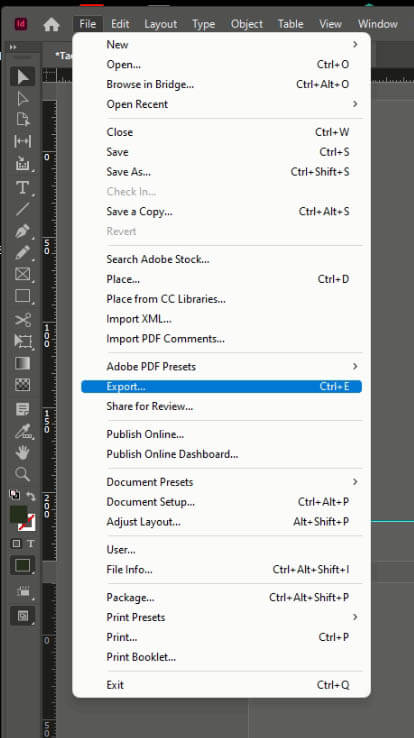Choose Place from CC Libraries...
The image size is (414, 738).
[222, 299]
